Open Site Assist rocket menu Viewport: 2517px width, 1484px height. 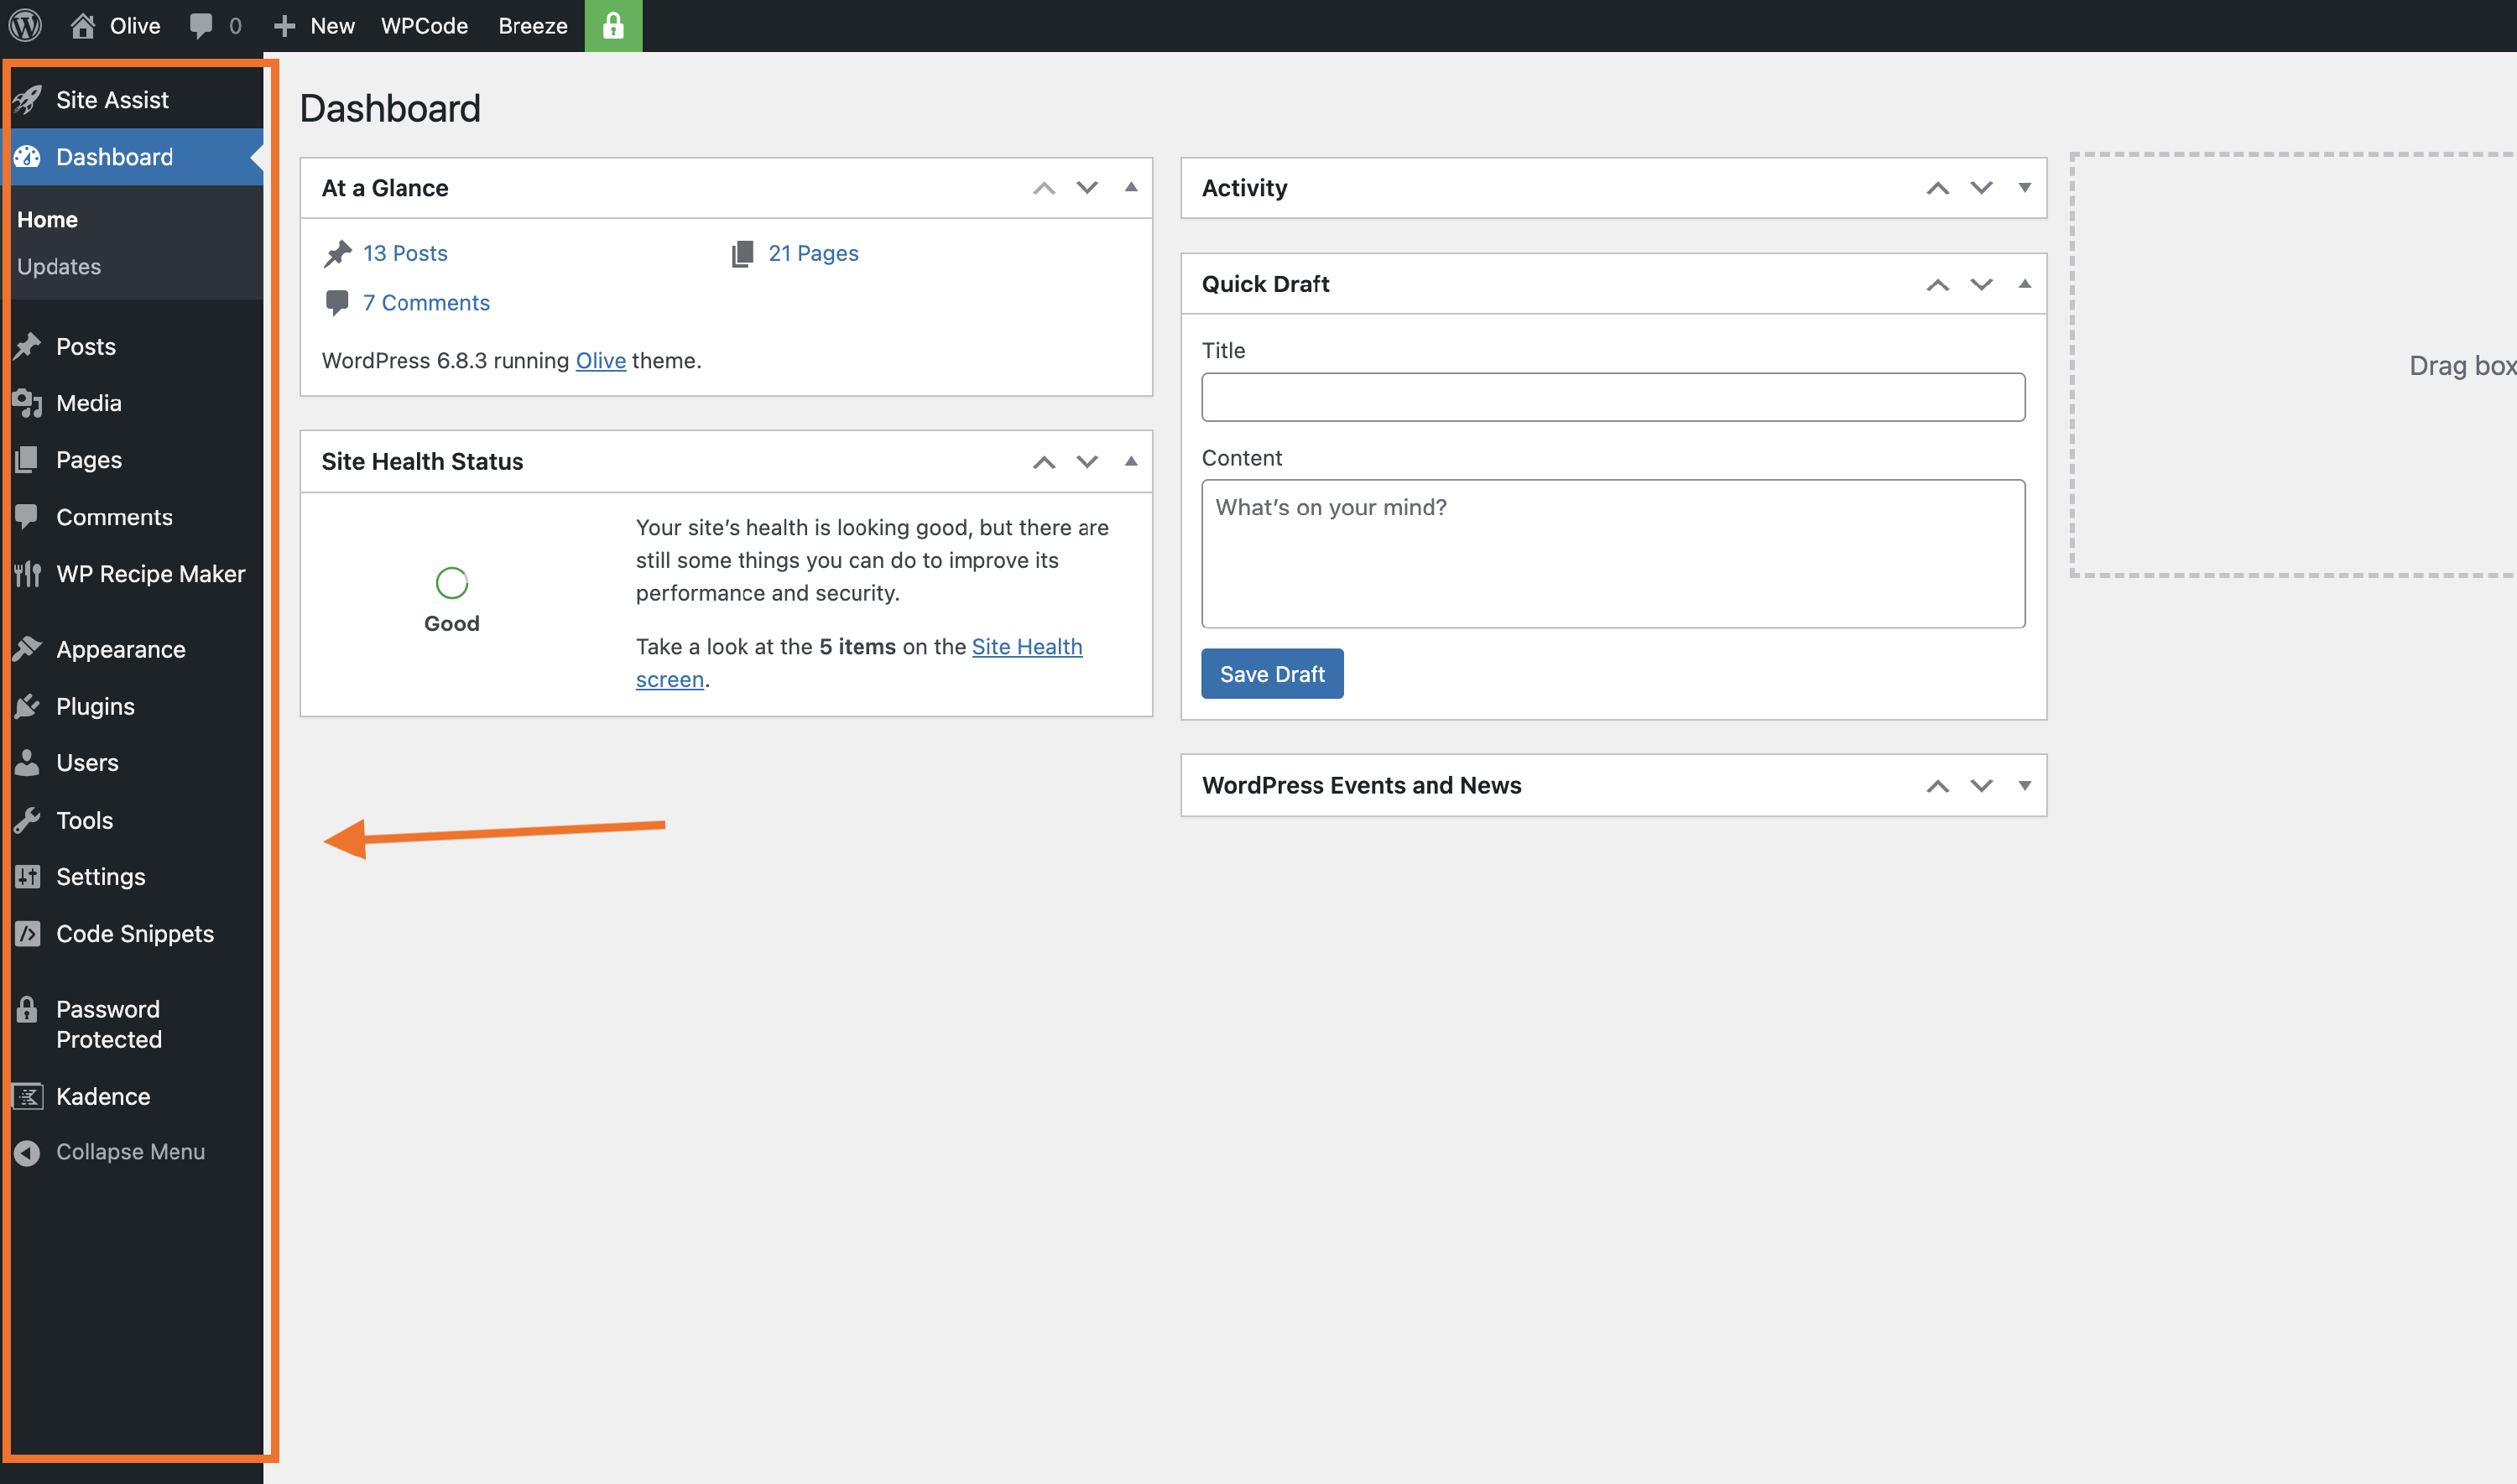pyautogui.click(x=112, y=100)
